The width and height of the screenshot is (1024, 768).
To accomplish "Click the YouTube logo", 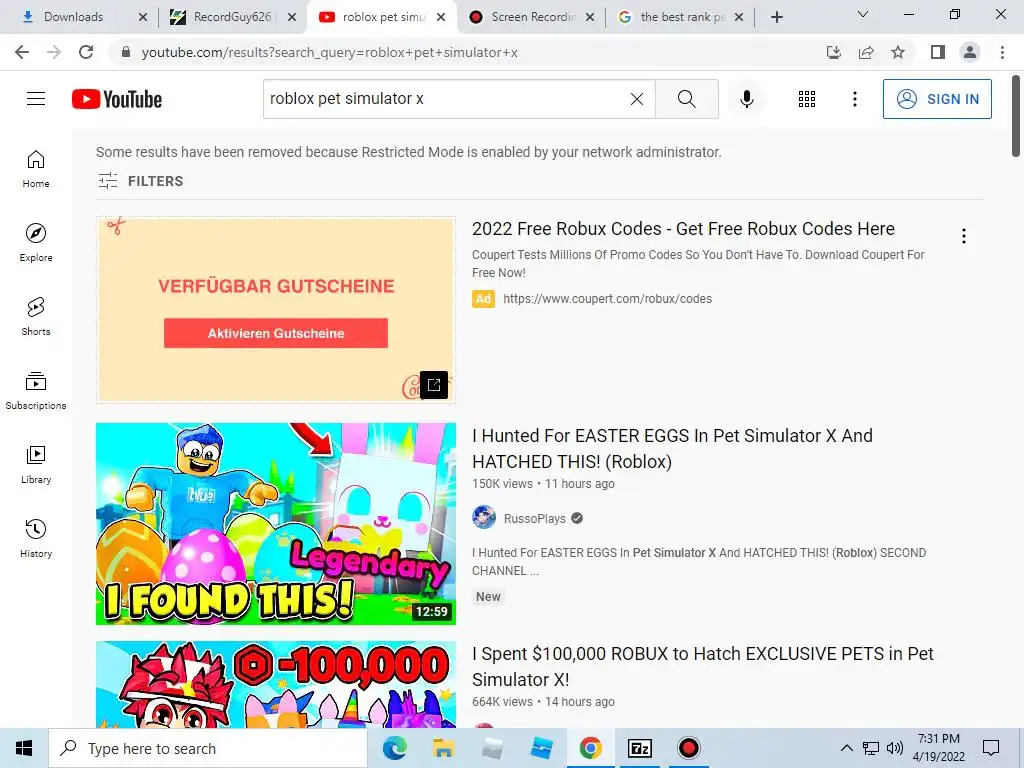I will (117, 99).
